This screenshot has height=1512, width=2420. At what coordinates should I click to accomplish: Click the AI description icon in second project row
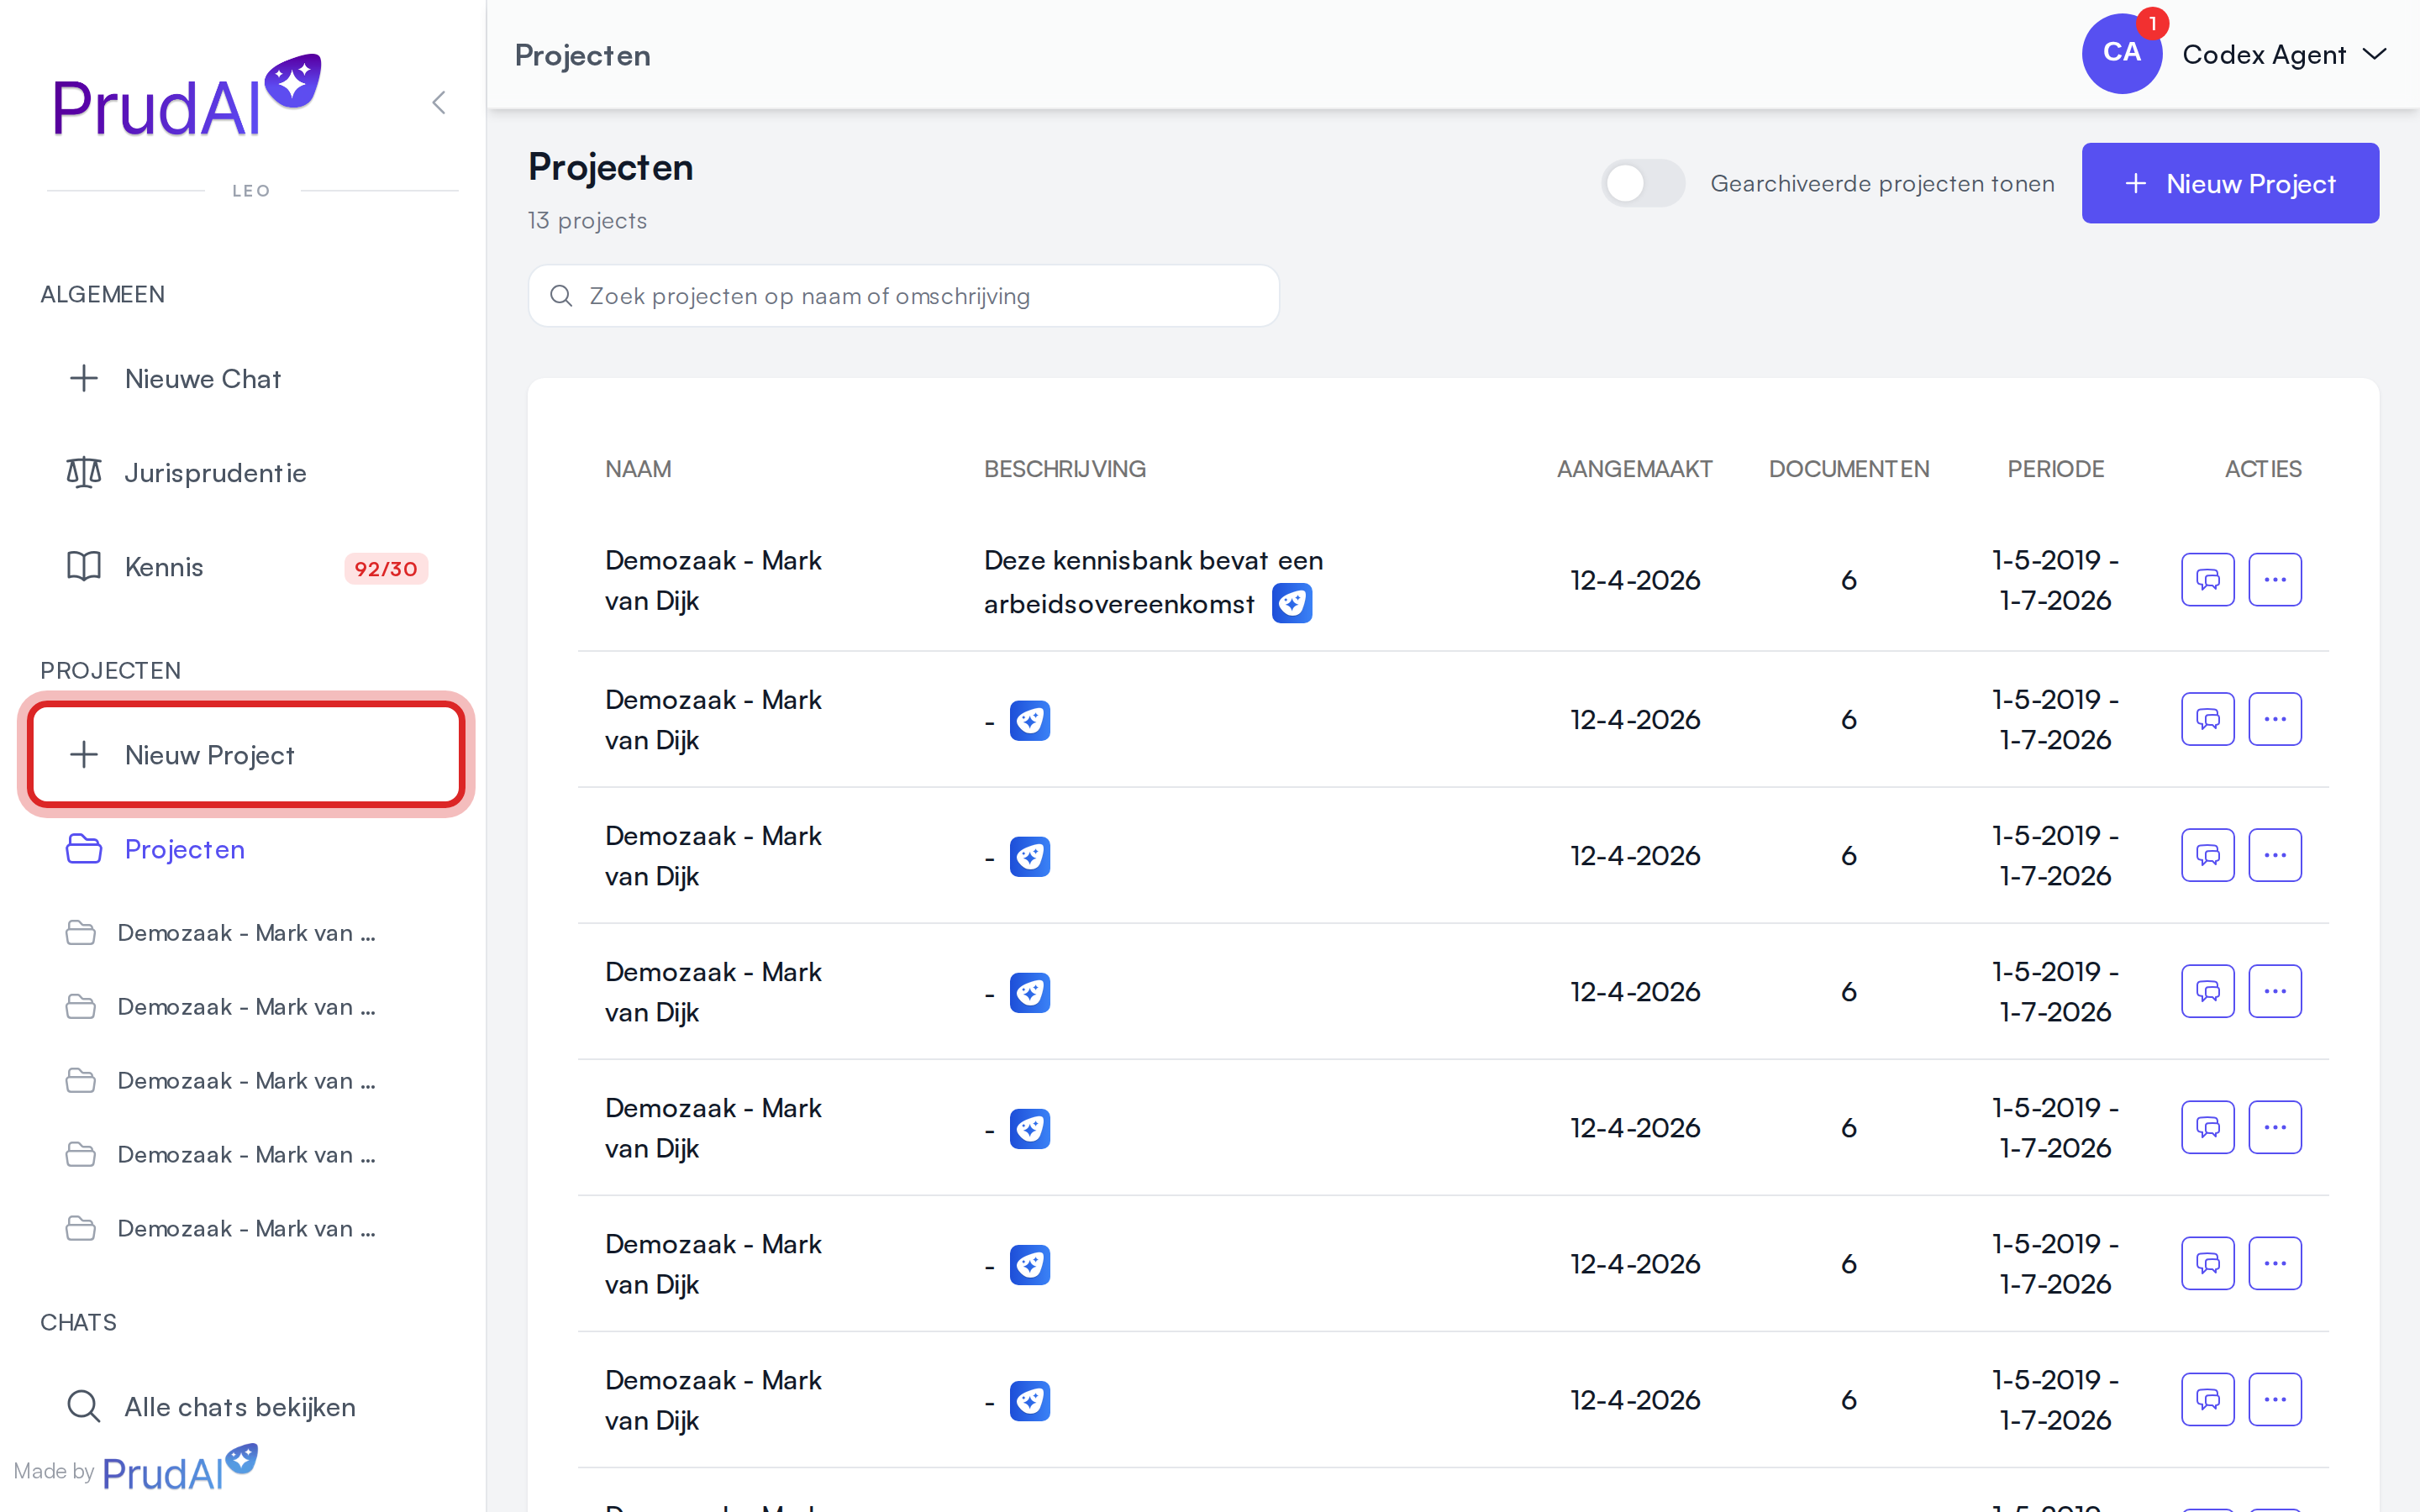1030,720
